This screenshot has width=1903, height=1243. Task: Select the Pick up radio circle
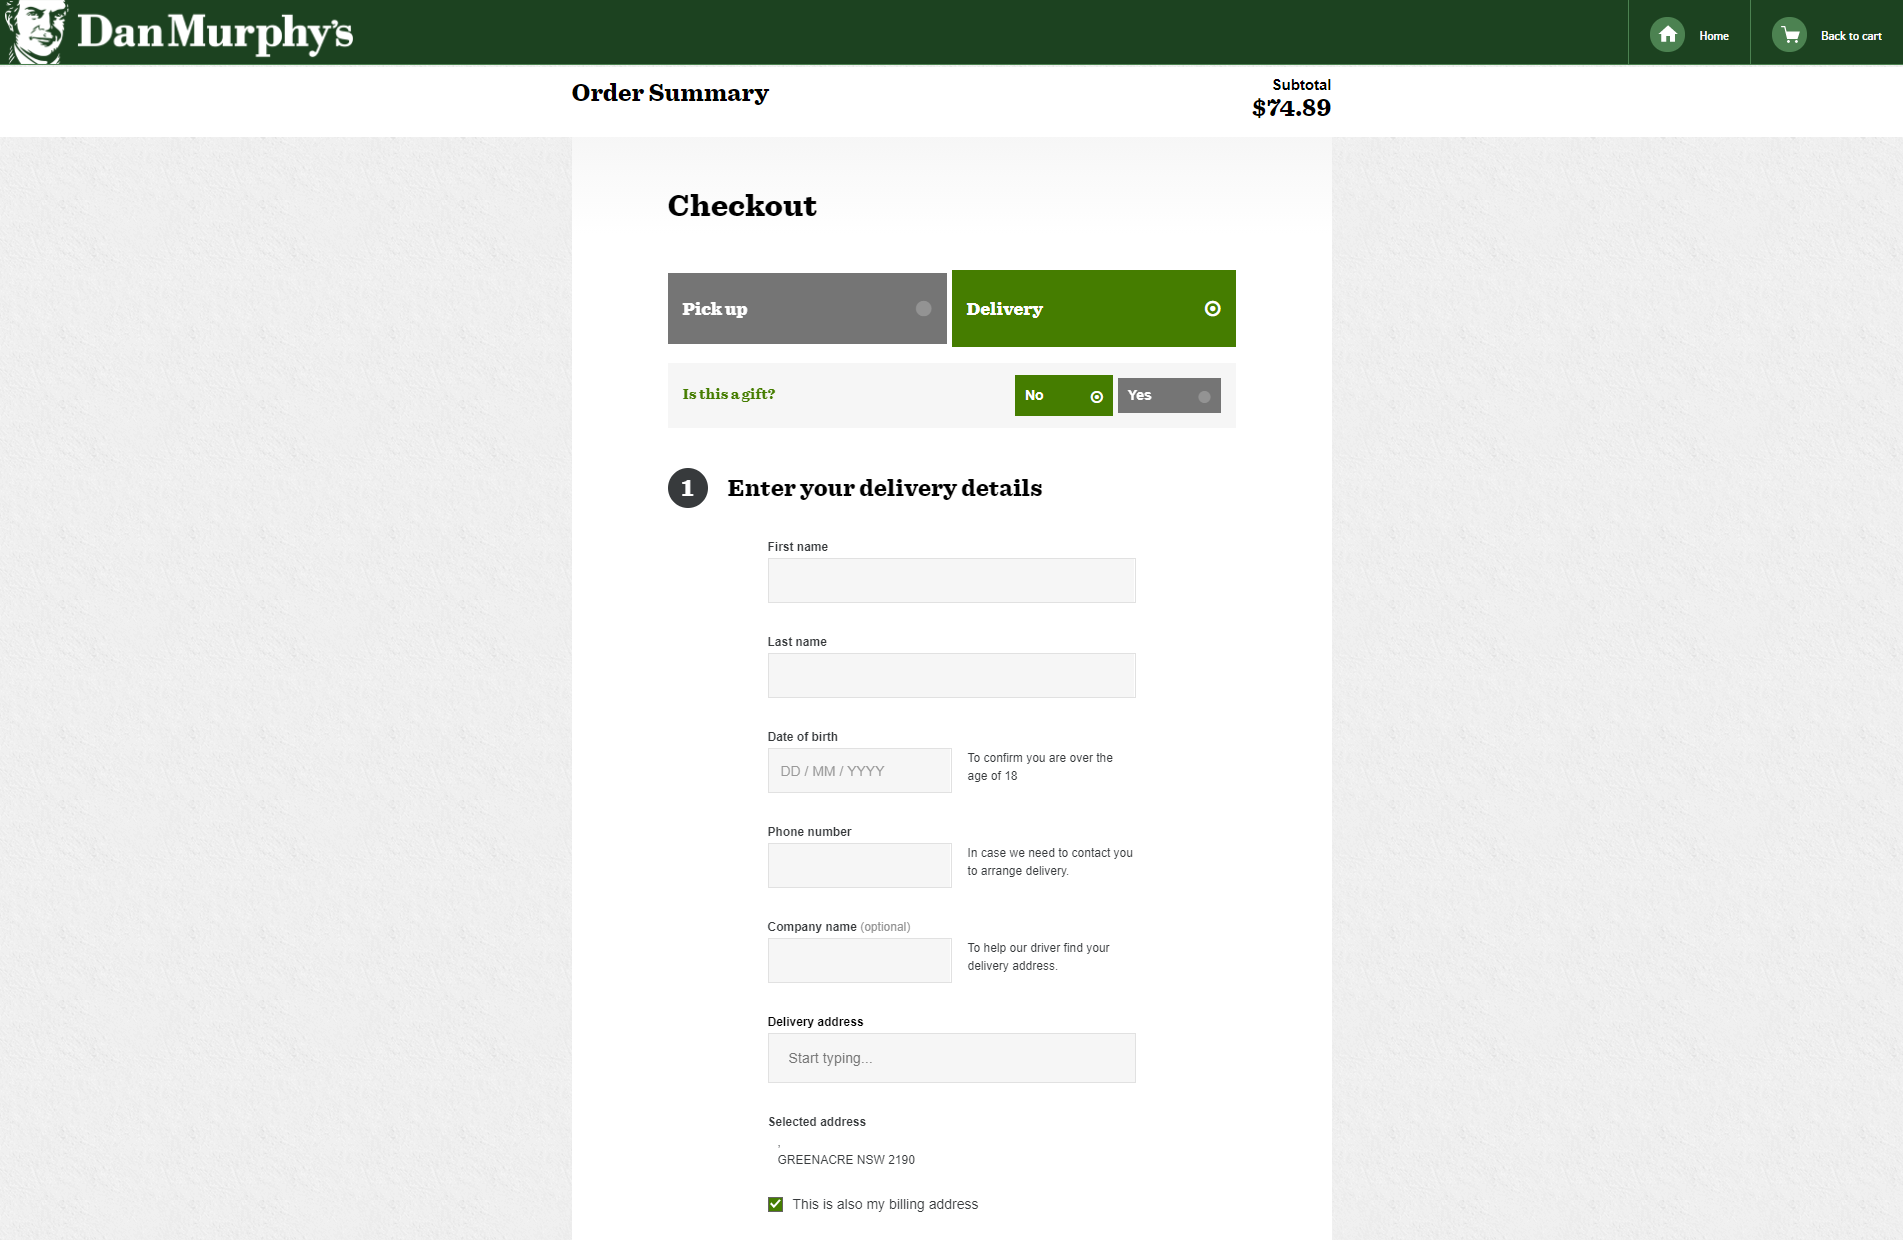(923, 309)
